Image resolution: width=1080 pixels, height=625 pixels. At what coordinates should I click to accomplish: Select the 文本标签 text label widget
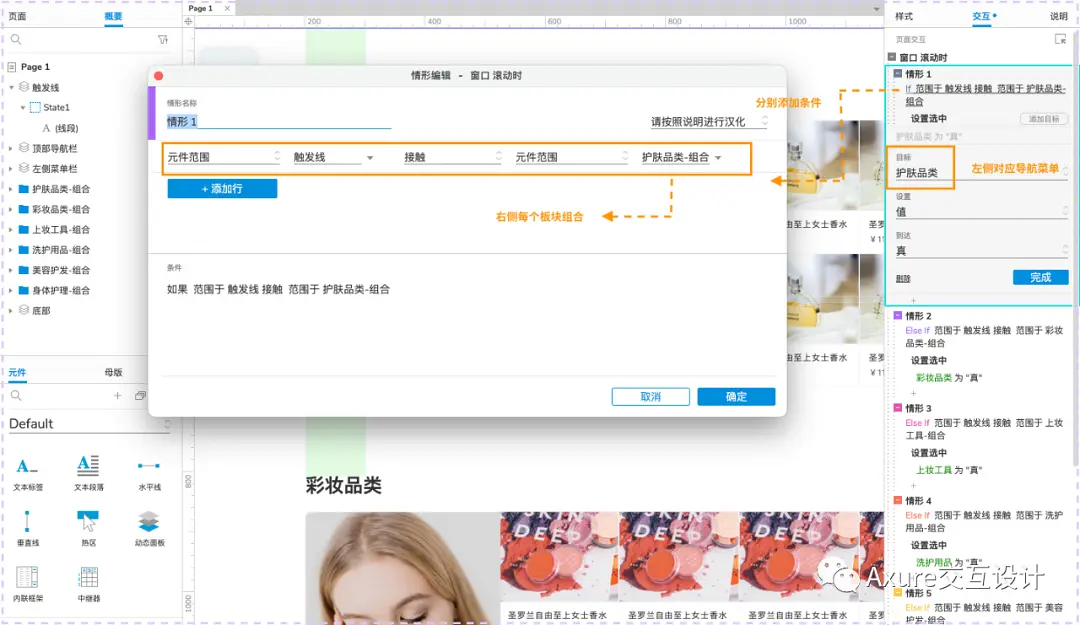click(27, 470)
